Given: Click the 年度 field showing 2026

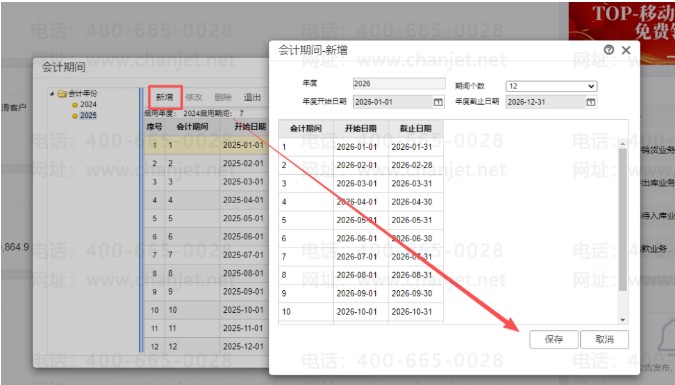Looking at the screenshot, I should pos(399,84).
